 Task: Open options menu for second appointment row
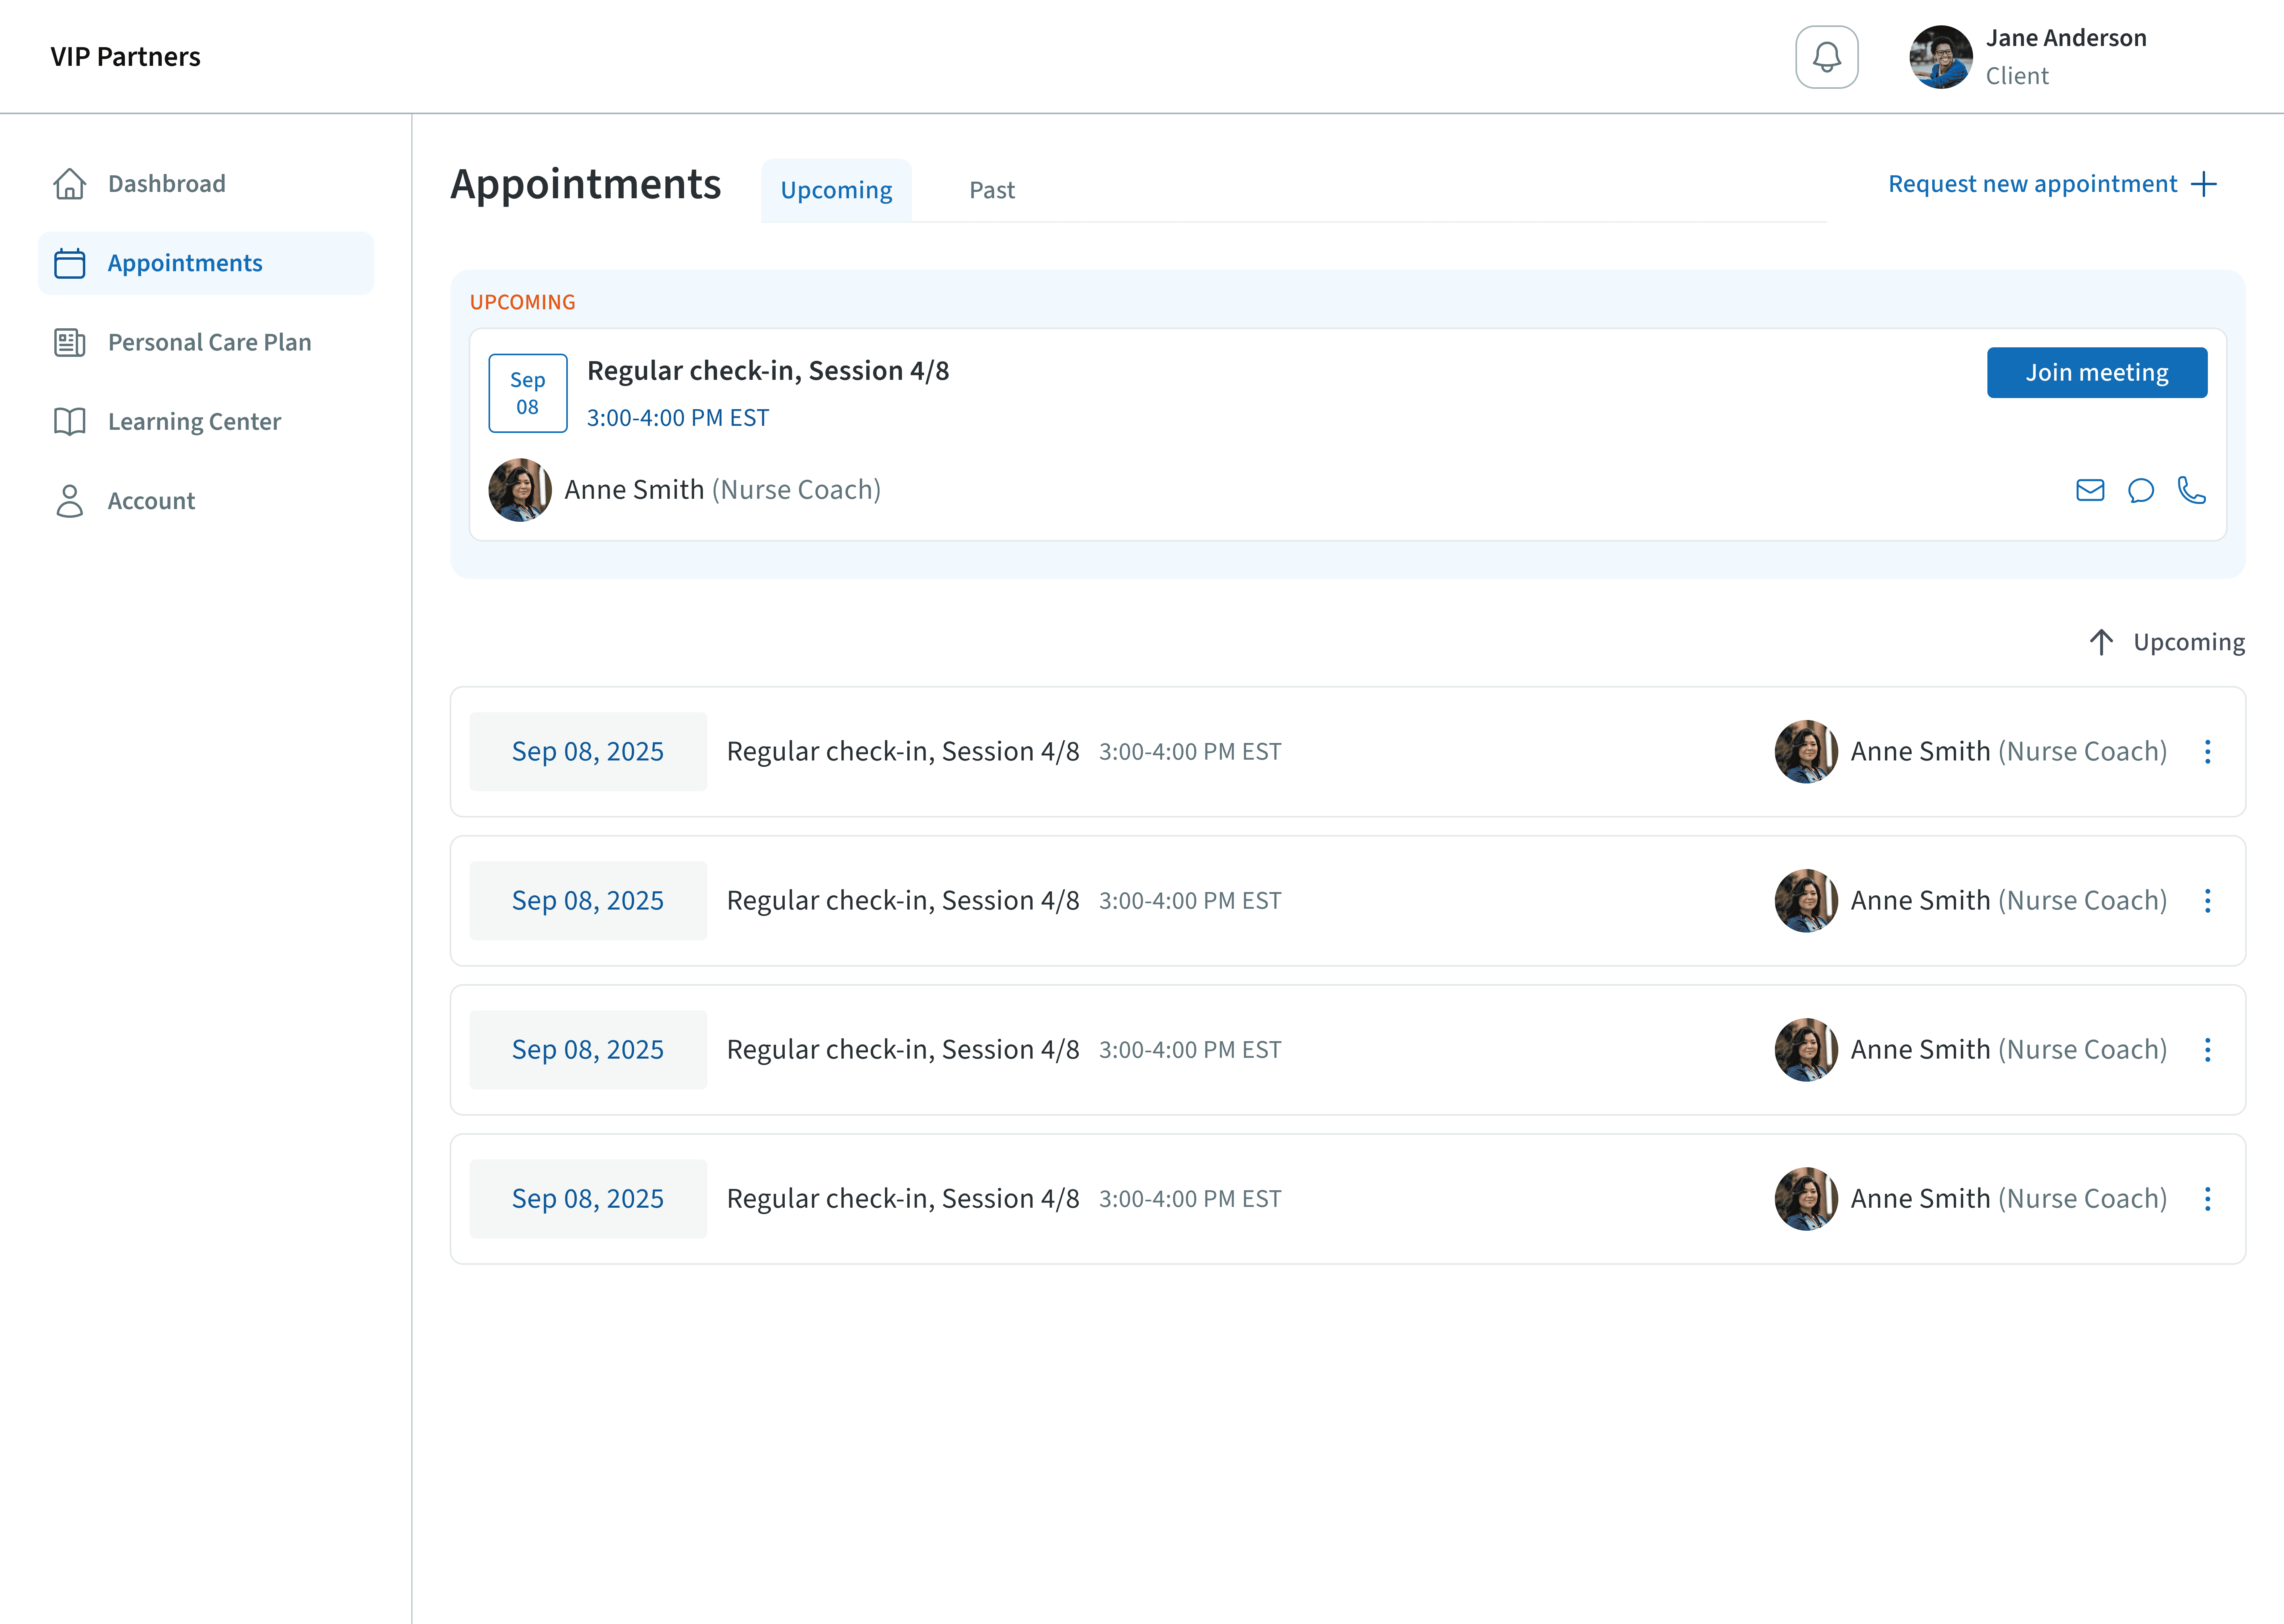tap(2208, 901)
